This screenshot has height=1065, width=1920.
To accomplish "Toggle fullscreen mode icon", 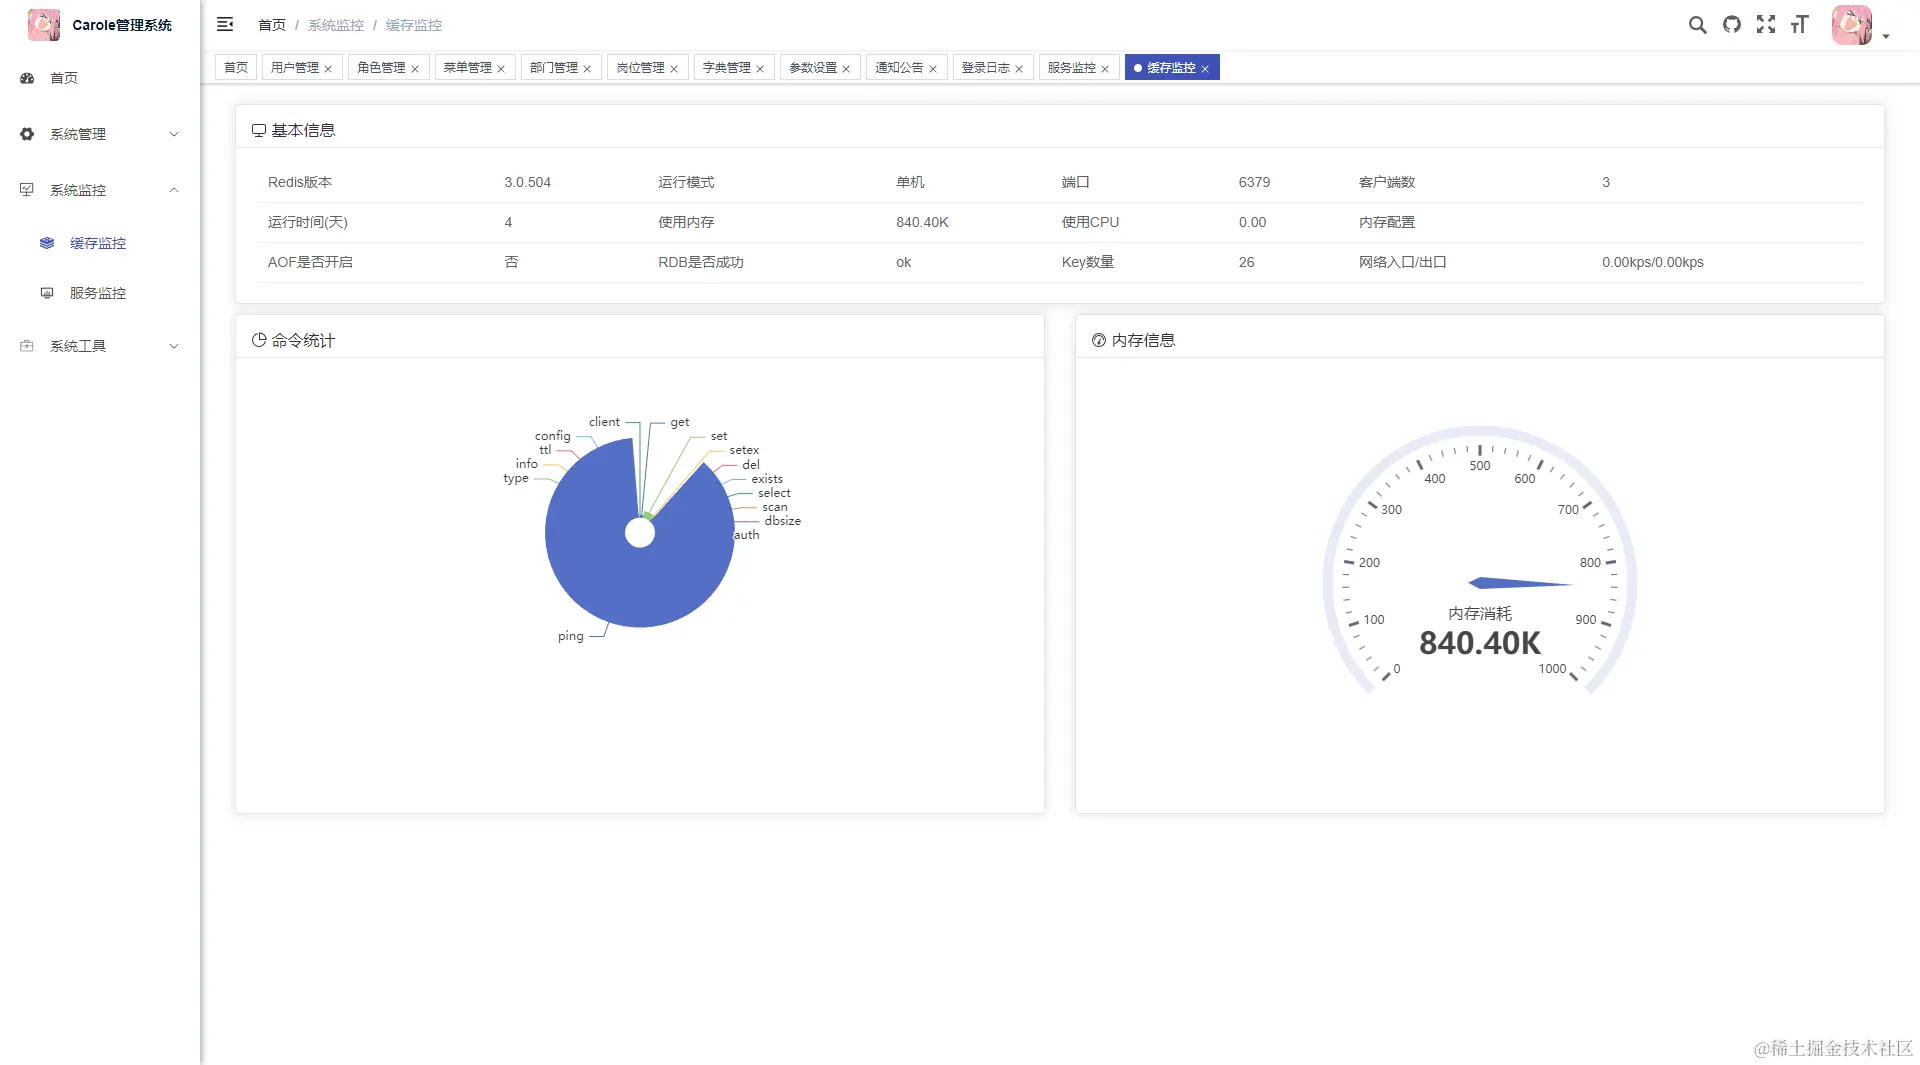I will [x=1766, y=25].
